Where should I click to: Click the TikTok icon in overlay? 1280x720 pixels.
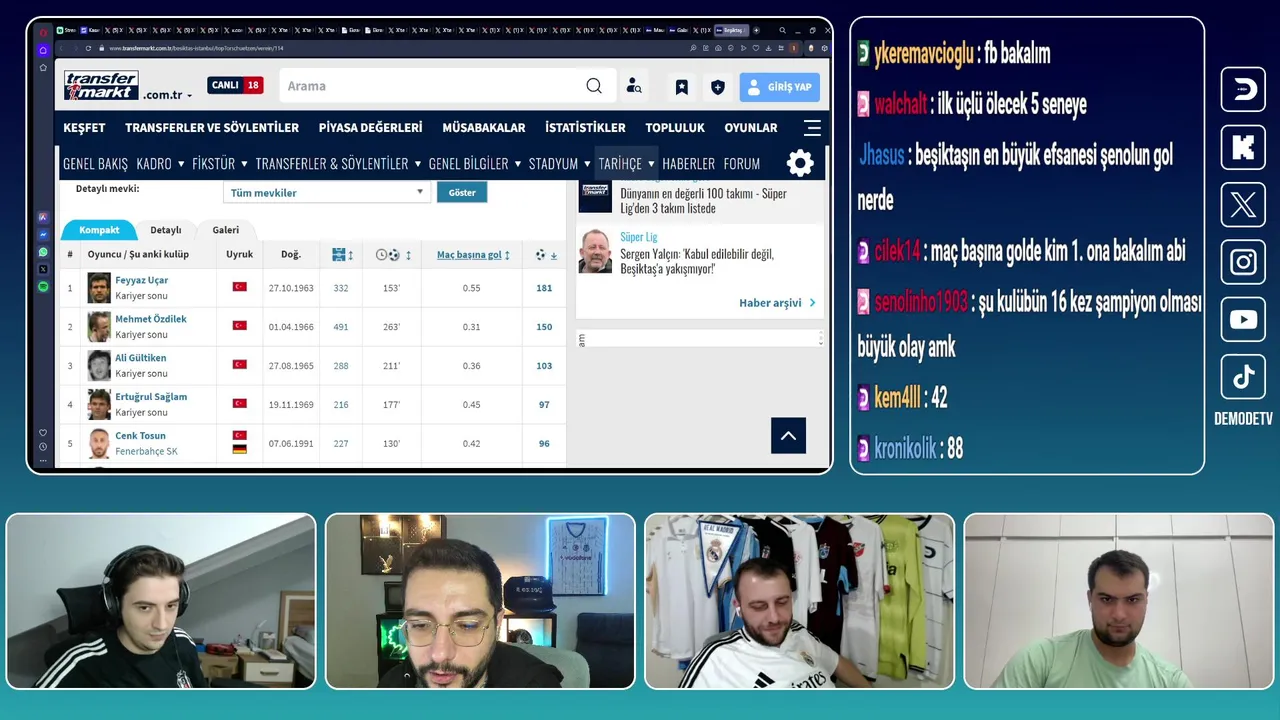1243,377
